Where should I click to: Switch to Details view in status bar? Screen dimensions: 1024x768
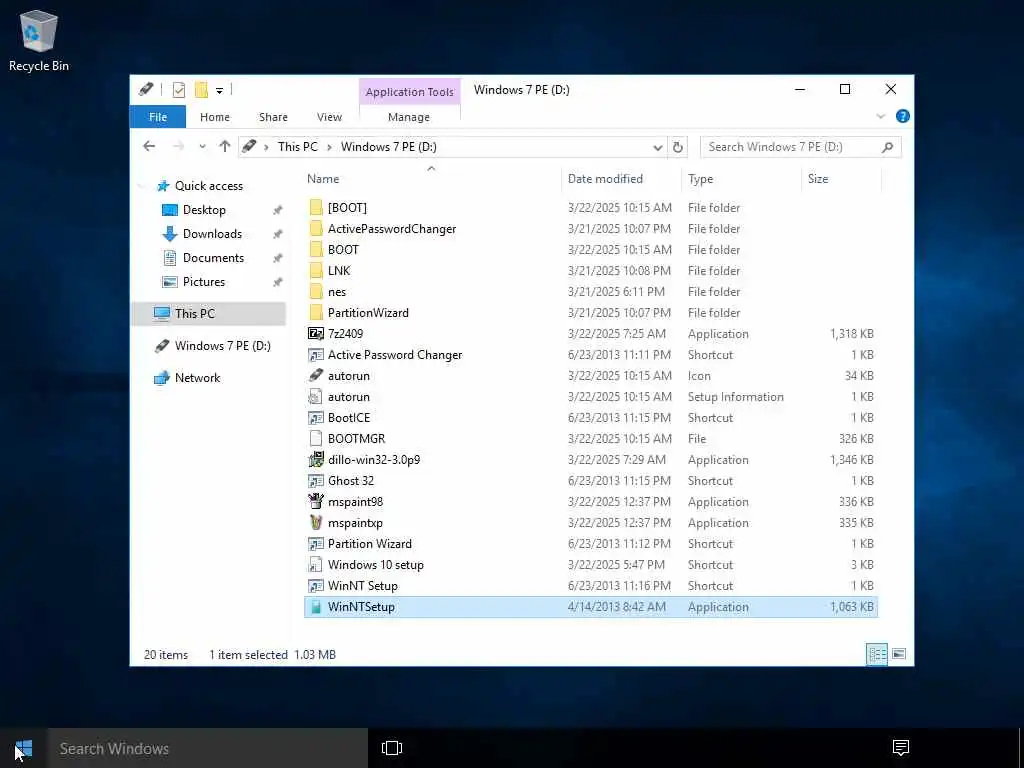(876, 654)
